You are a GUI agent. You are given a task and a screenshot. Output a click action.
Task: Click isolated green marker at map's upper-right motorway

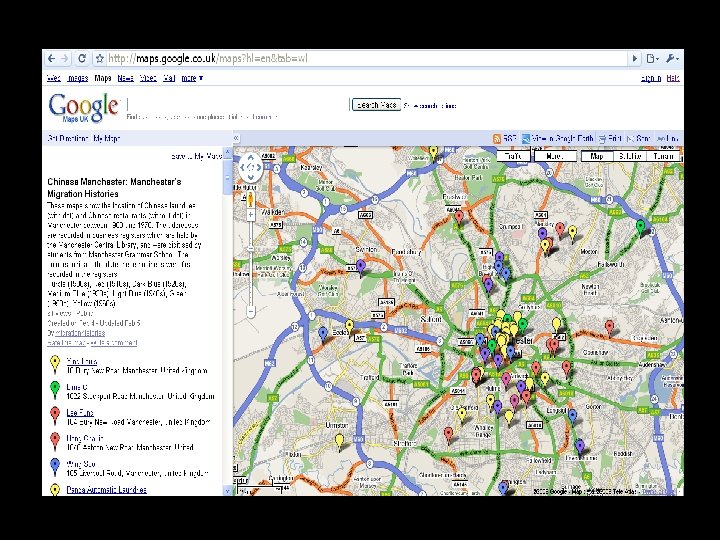tap(641, 228)
